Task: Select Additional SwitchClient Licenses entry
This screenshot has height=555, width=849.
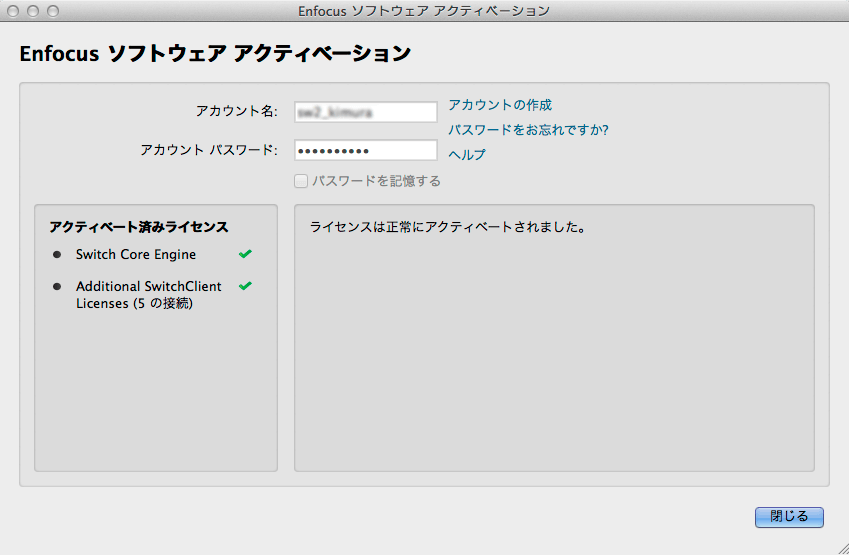Action: click(x=149, y=295)
